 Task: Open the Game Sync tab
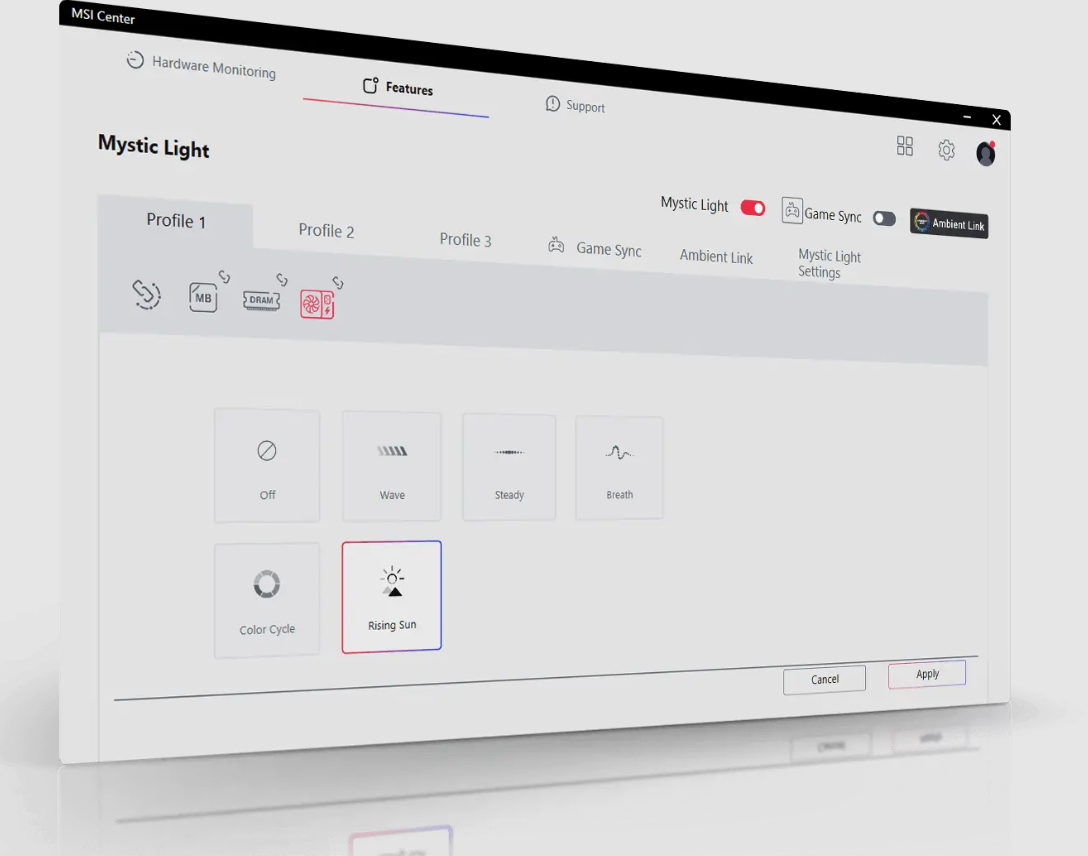(595, 248)
